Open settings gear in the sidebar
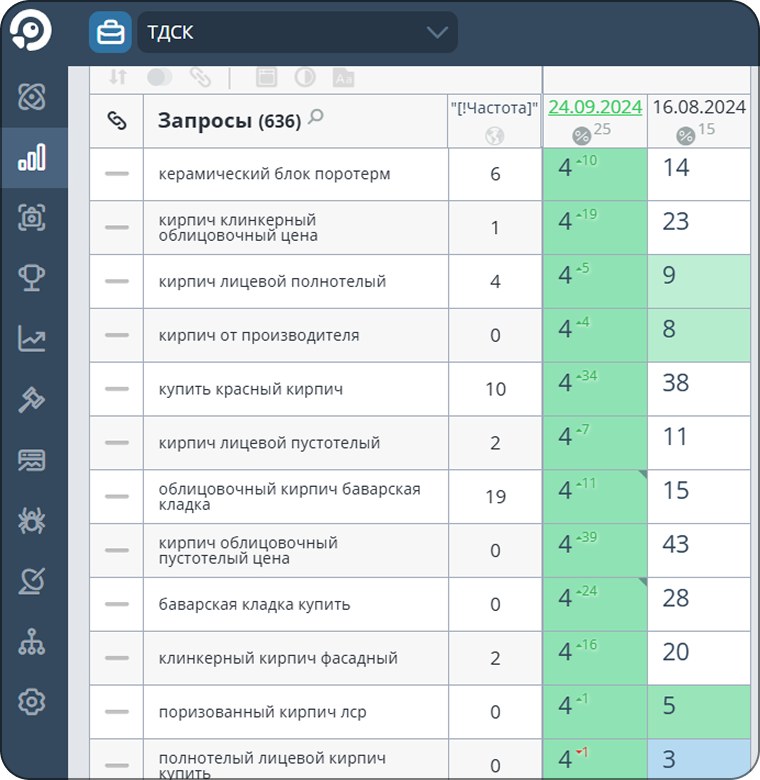This screenshot has width=760, height=780. (x=32, y=702)
